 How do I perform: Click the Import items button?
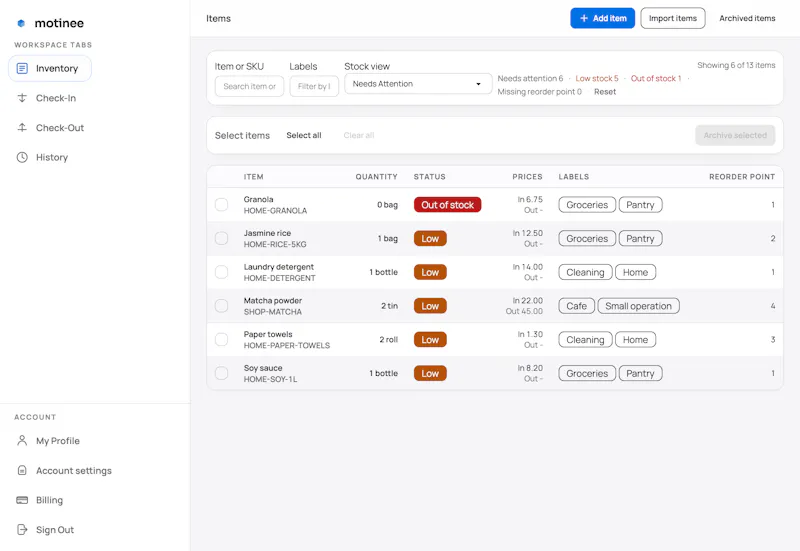click(673, 18)
